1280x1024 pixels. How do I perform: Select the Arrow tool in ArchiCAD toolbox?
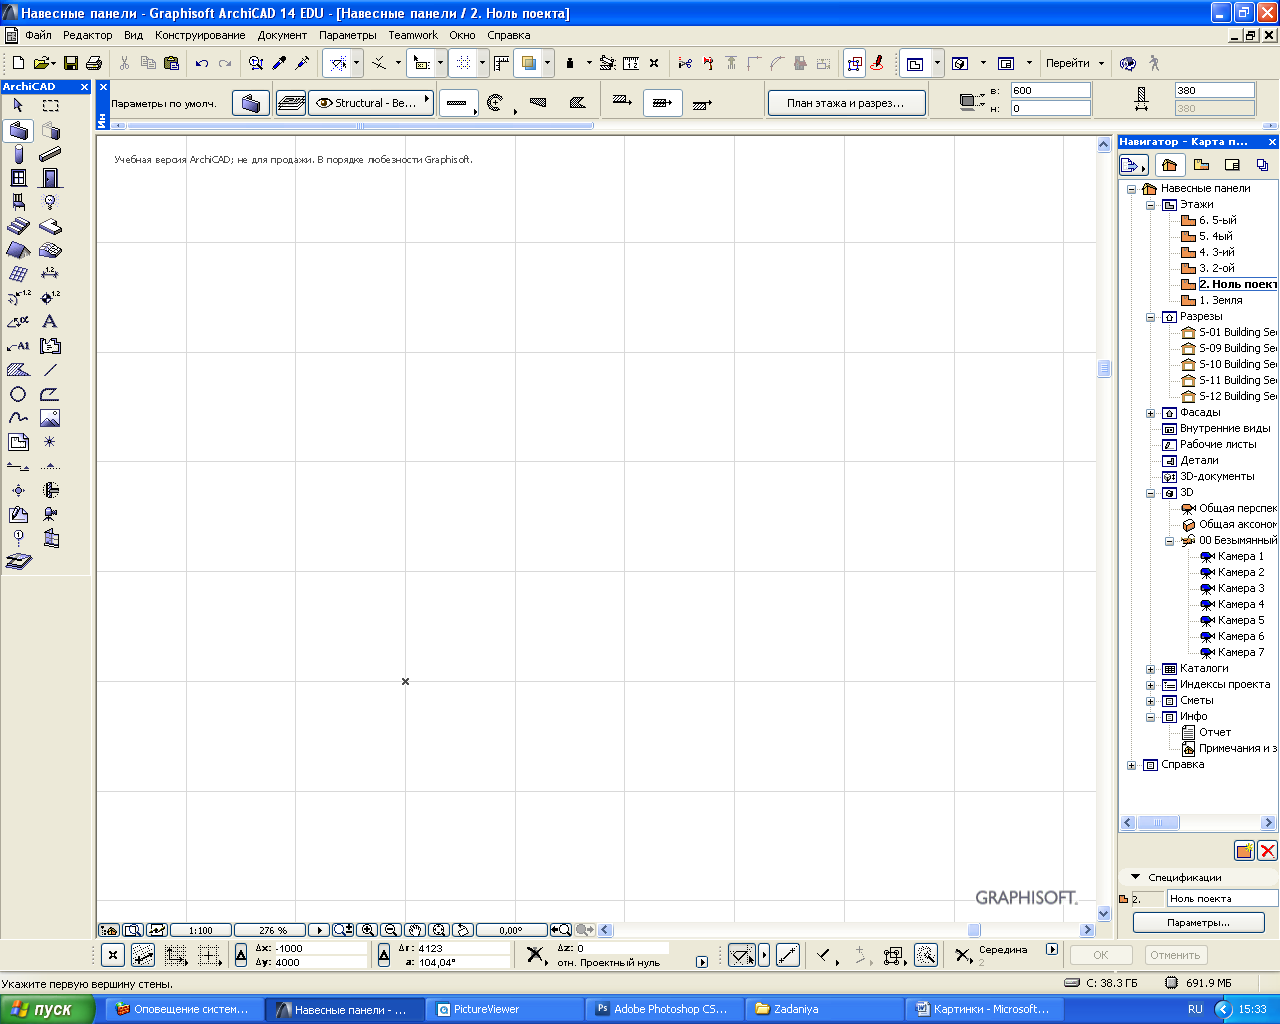[18, 105]
